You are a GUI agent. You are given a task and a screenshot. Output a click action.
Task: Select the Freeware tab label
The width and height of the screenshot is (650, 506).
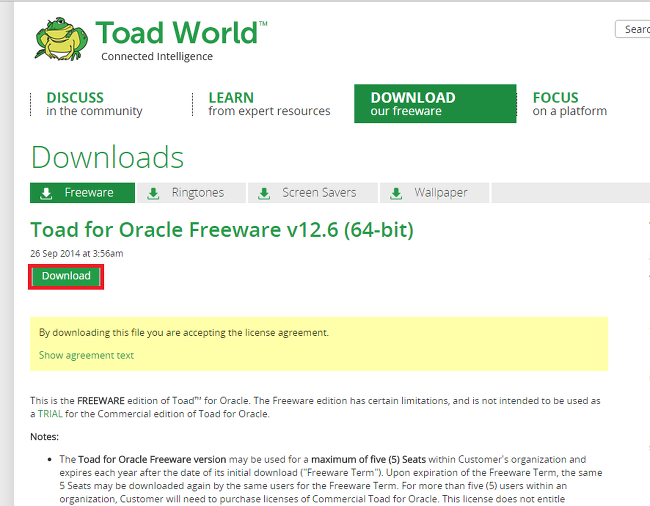[x=89, y=193]
